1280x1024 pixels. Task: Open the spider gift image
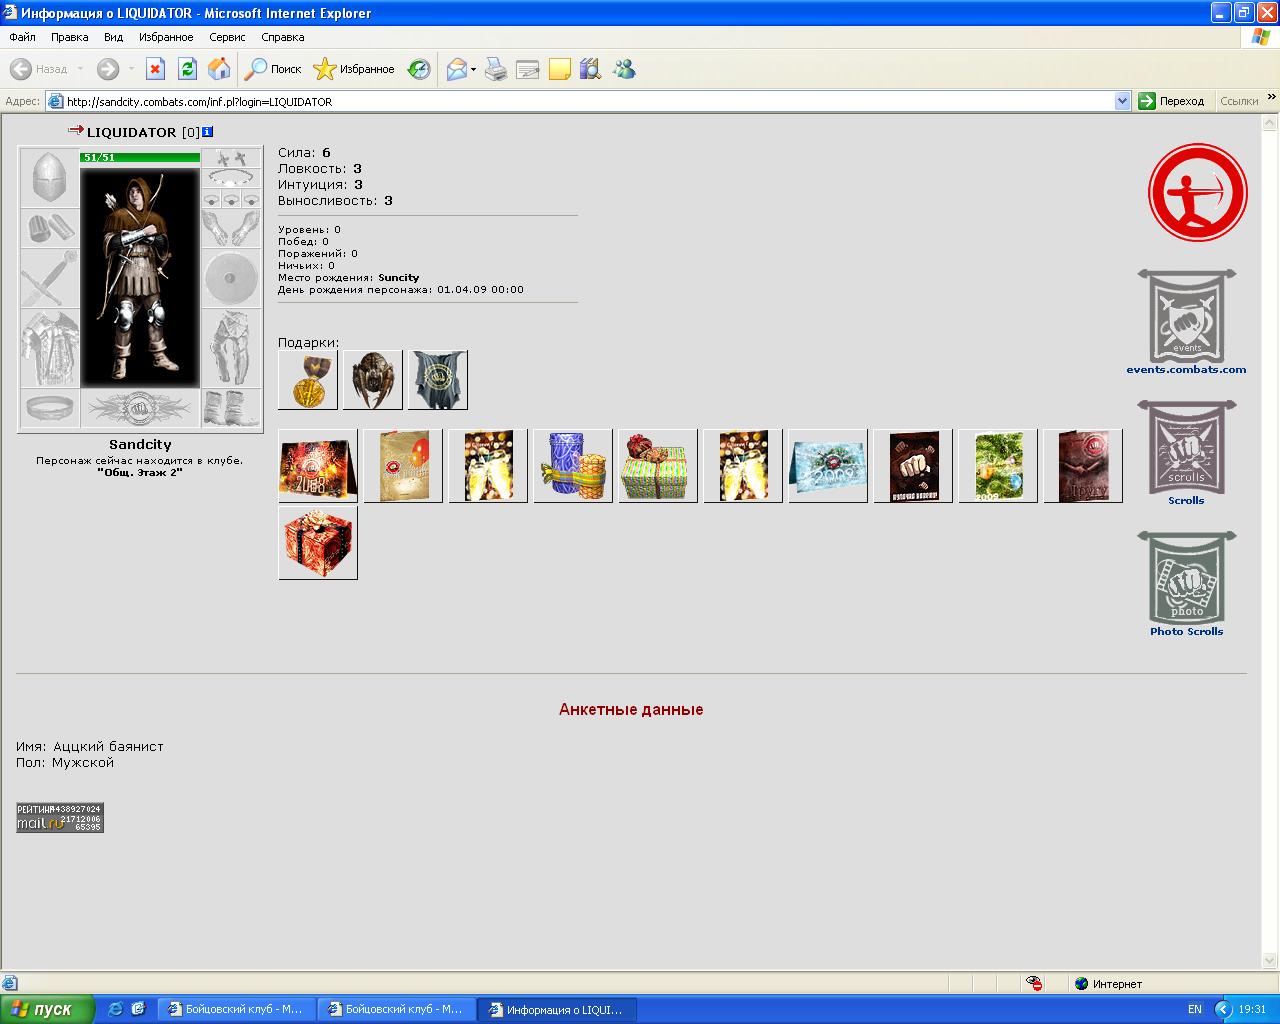(373, 380)
